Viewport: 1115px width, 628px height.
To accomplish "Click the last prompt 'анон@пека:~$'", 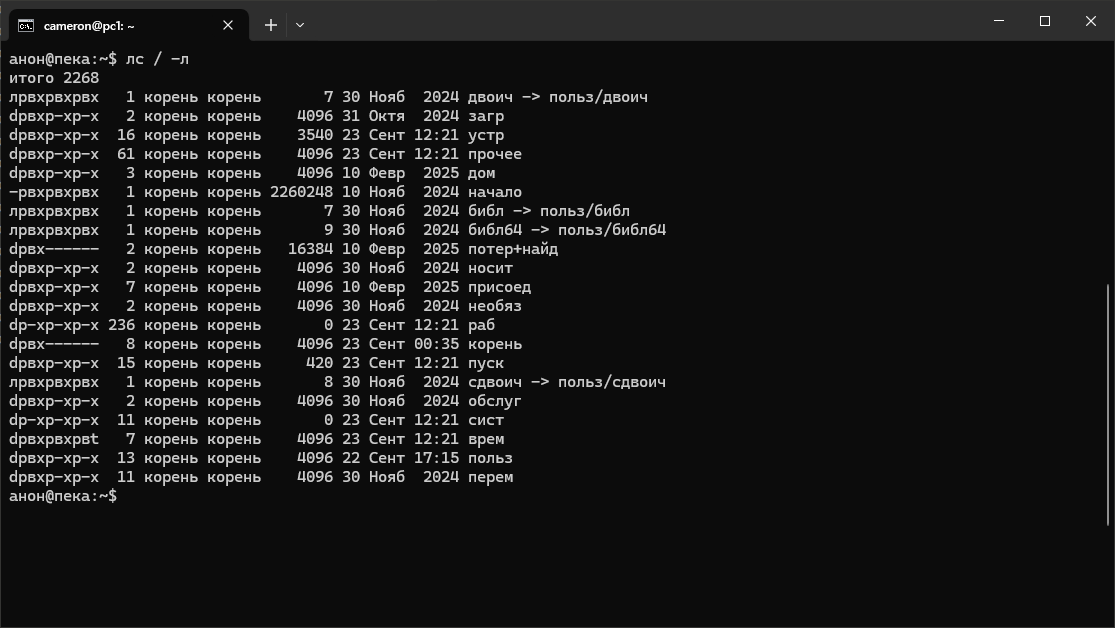I will (x=63, y=496).
